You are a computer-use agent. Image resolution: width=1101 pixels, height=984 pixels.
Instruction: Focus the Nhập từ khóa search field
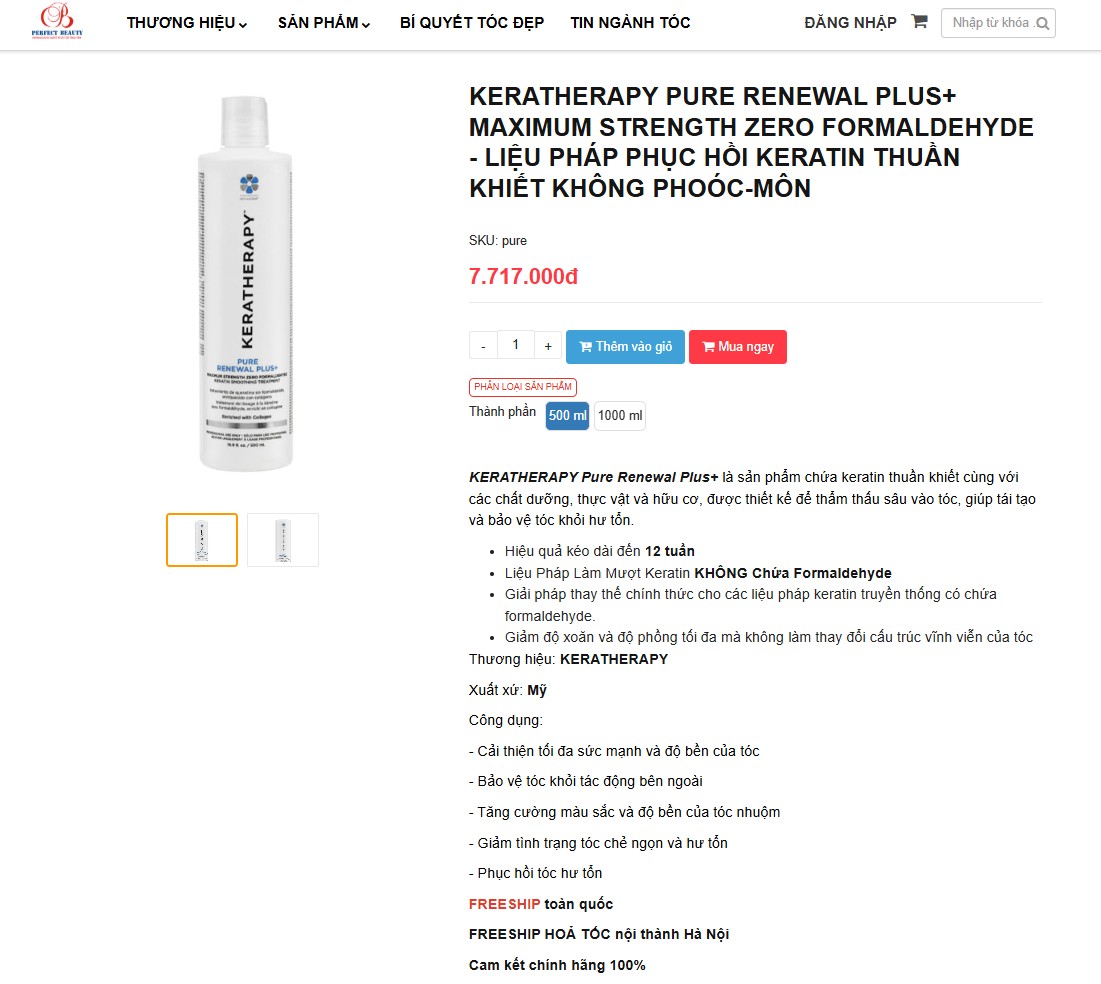point(990,23)
